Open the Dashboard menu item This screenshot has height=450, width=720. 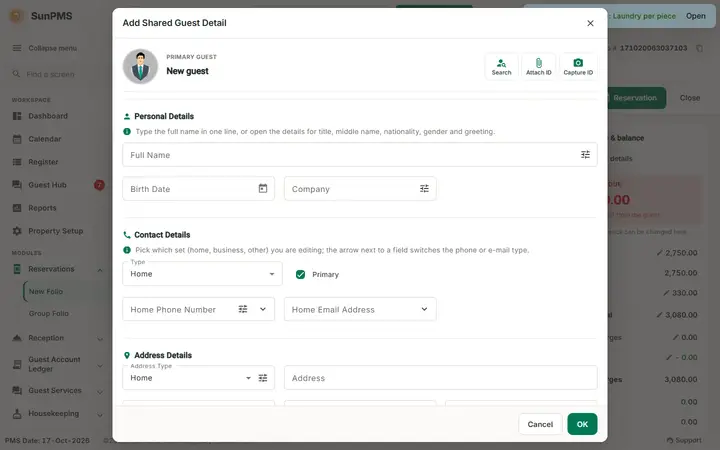(x=48, y=116)
